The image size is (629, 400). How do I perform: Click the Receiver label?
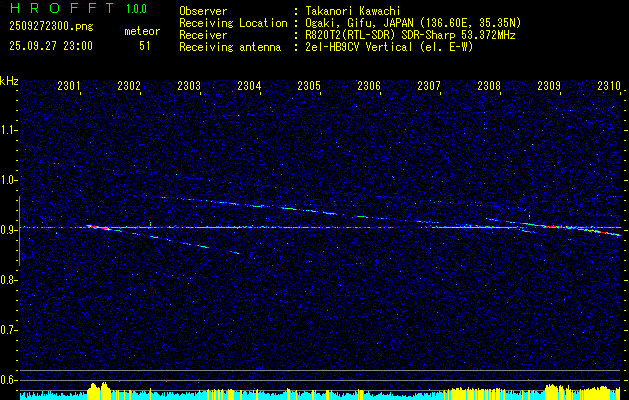click(x=203, y=35)
